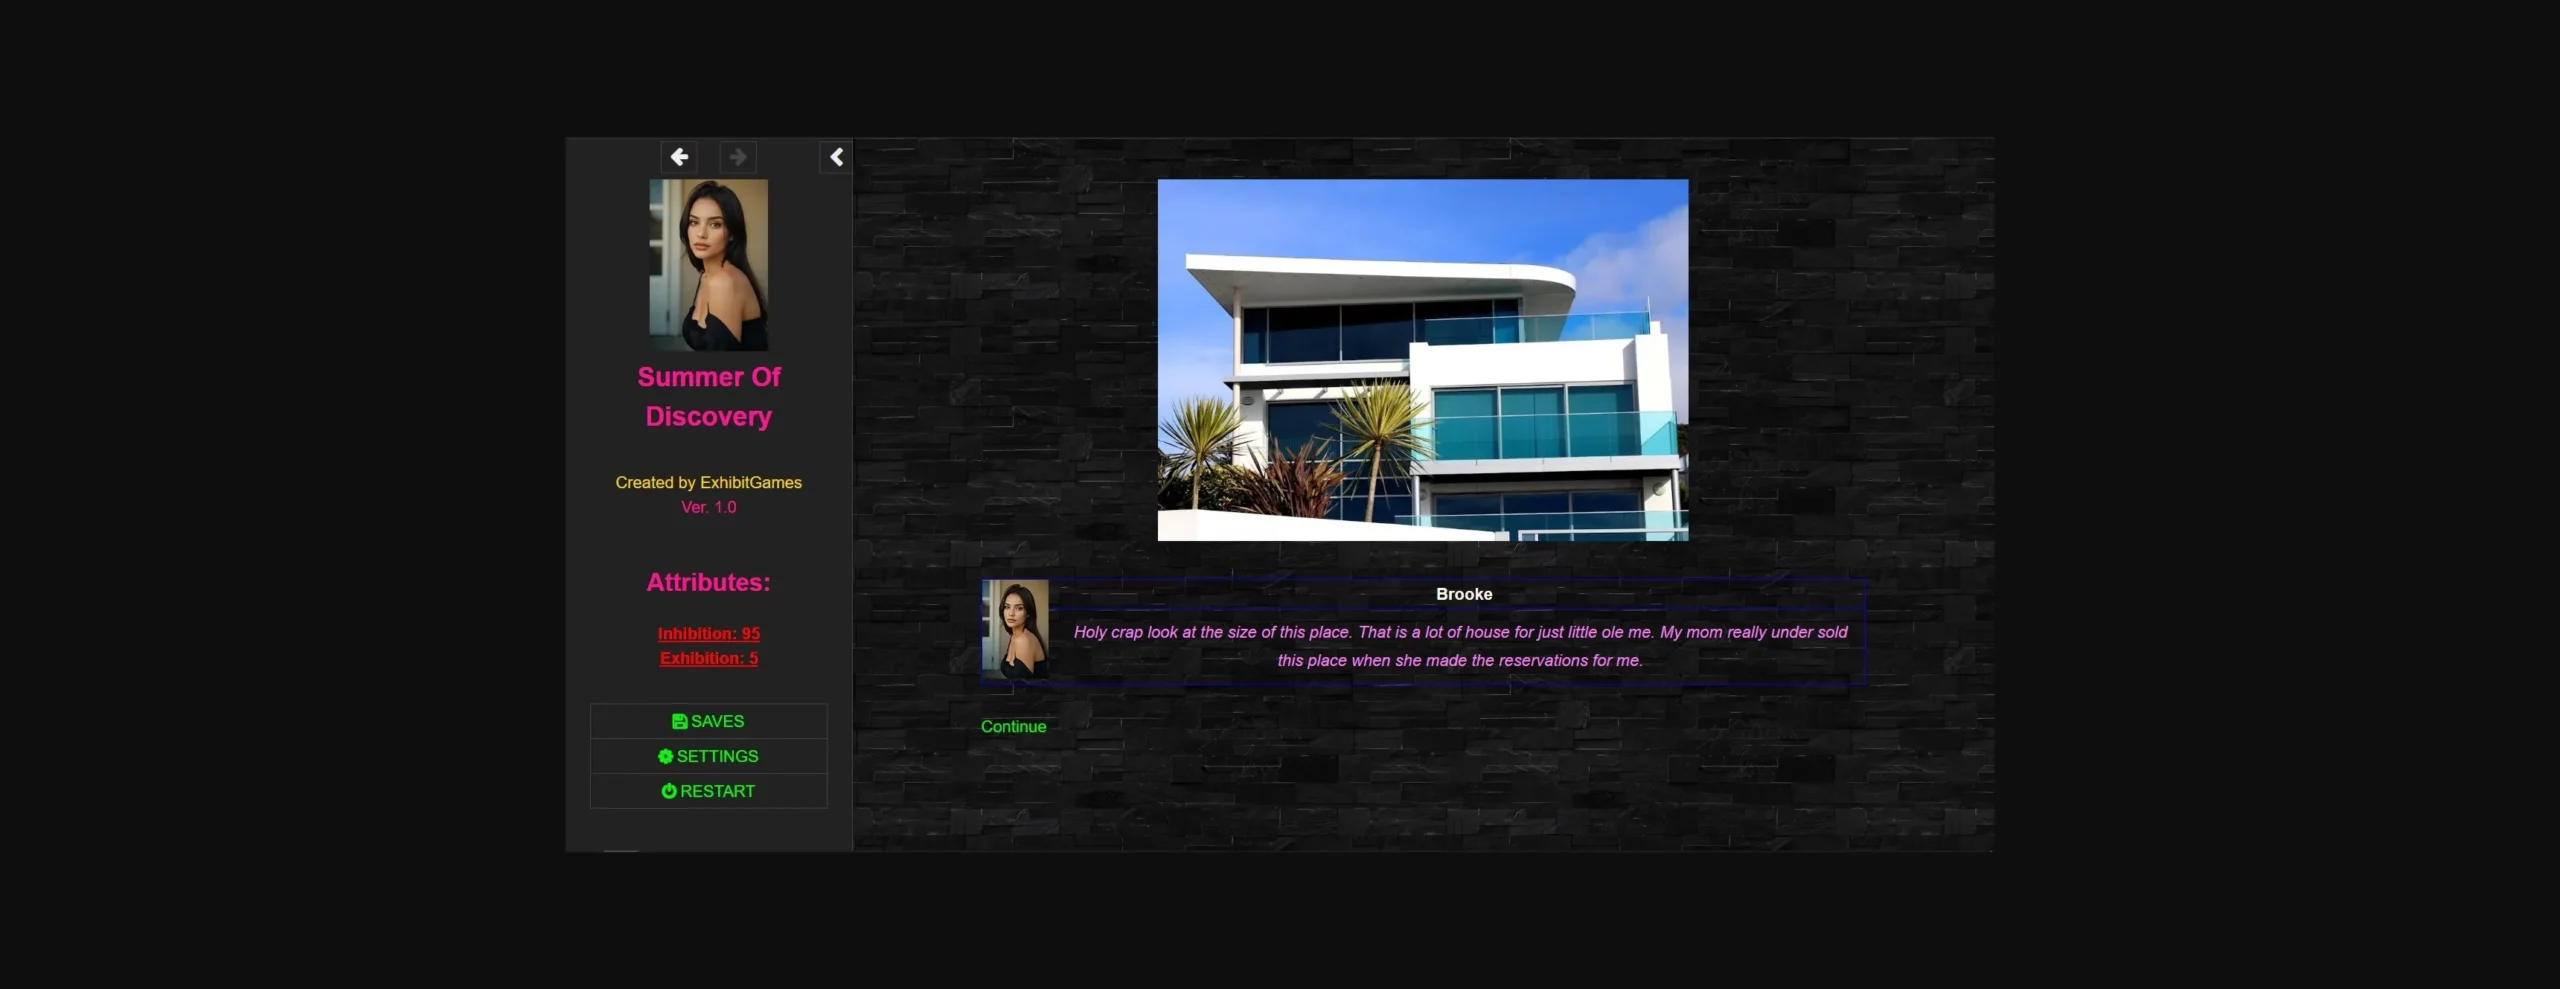Go forward using the right arrow

pos(738,157)
